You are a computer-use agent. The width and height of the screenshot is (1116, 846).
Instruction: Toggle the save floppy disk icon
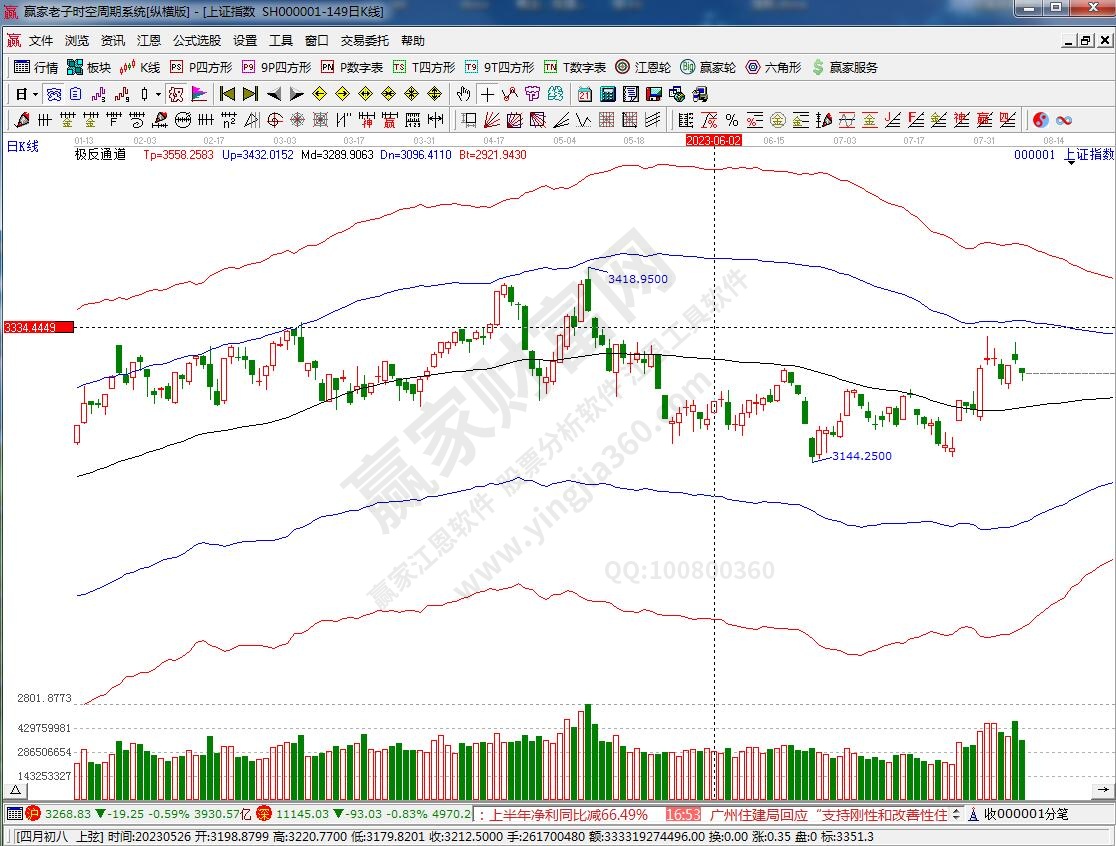point(653,94)
